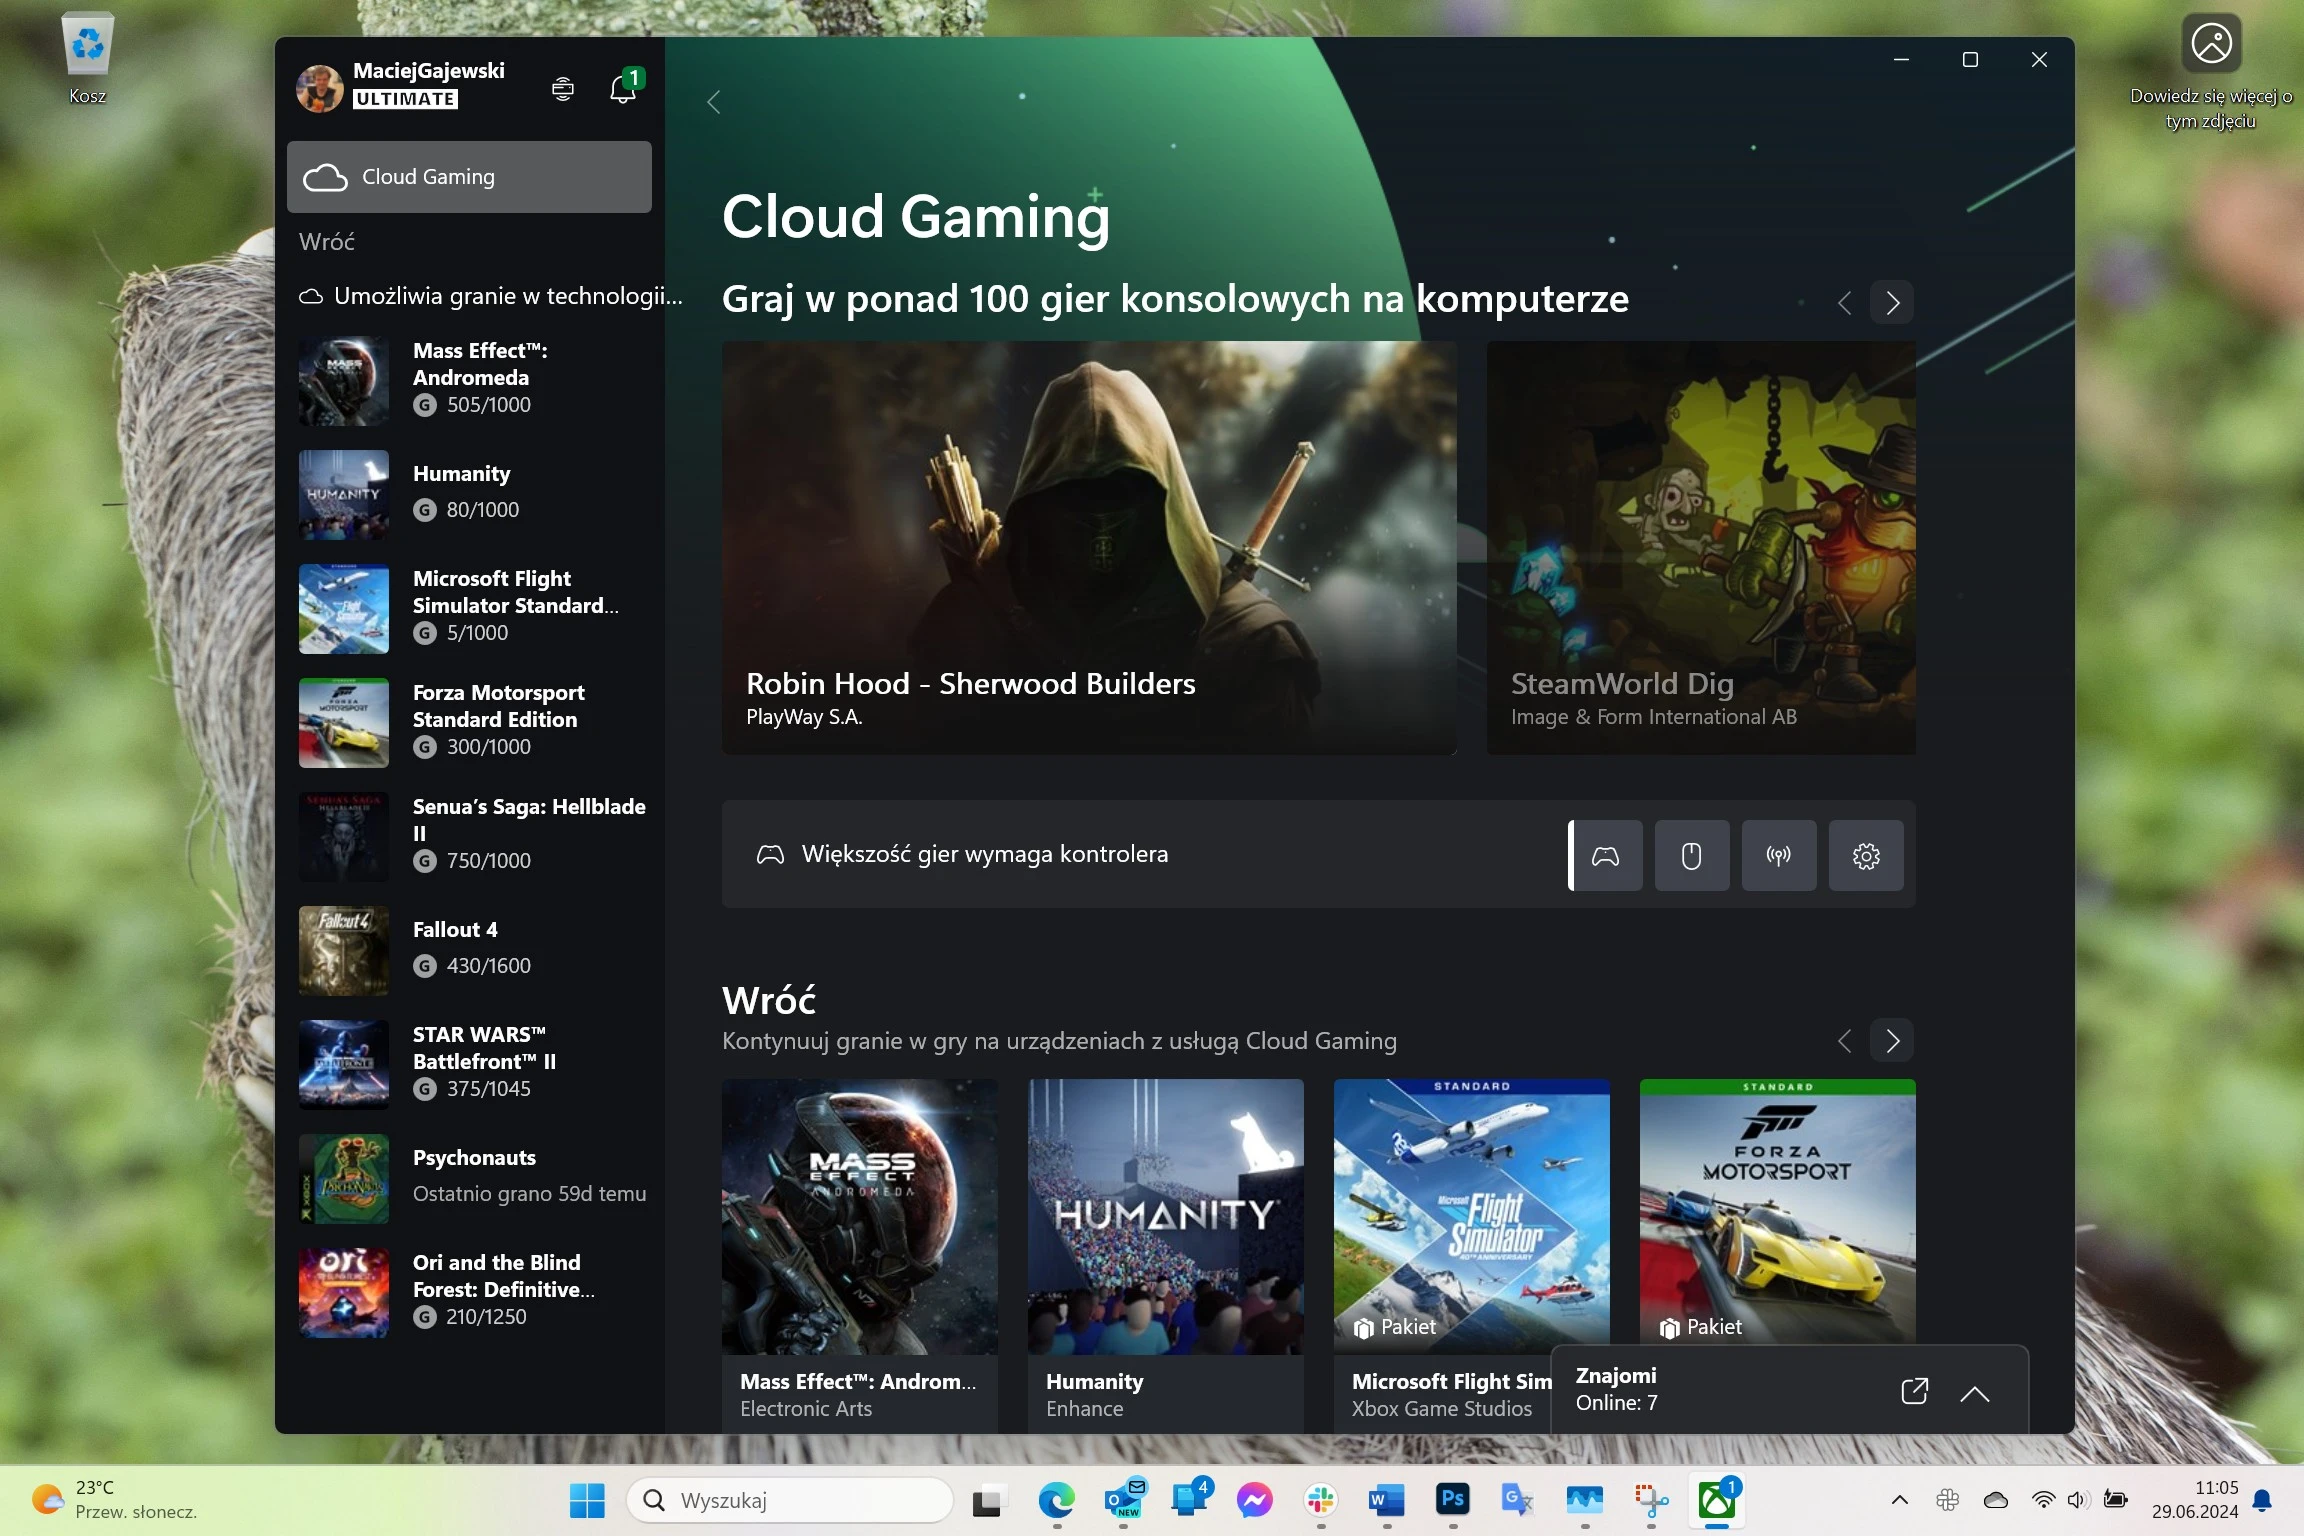Maximize the Xbox app window
The height and width of the screenshot is (1536, 2304).
tap(1970, 60)
